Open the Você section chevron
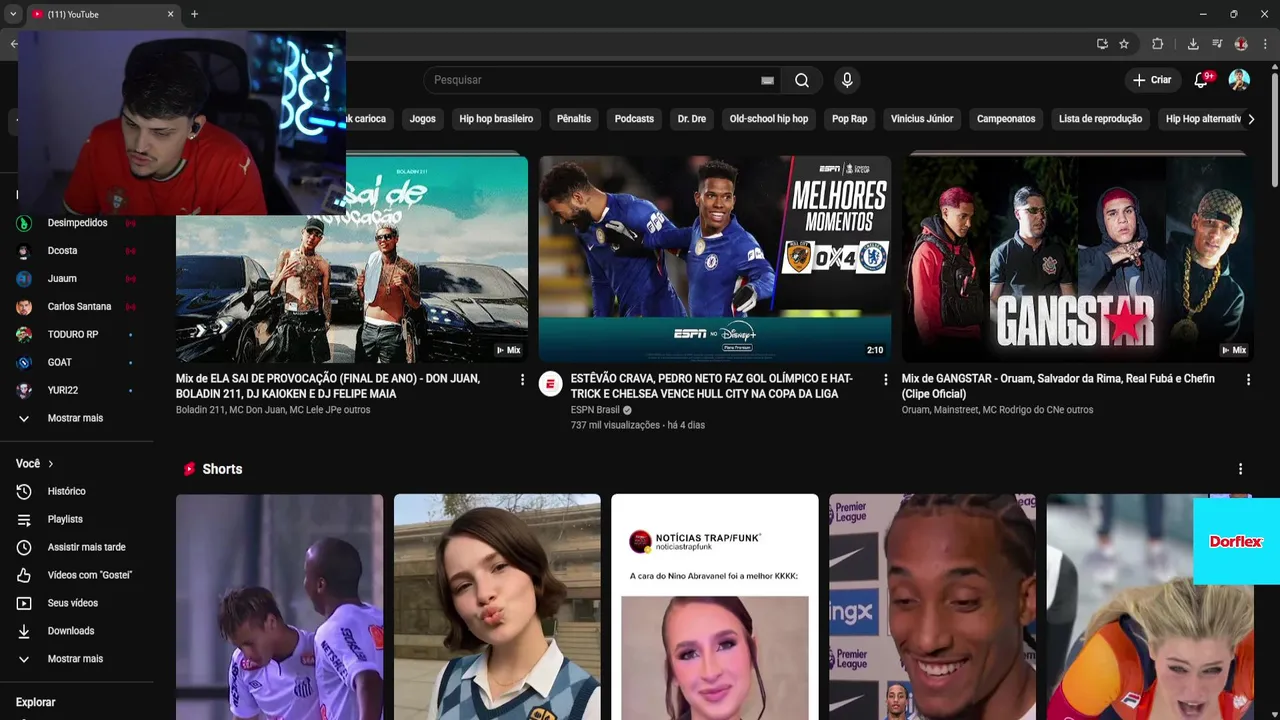 [x=50, y=464]
